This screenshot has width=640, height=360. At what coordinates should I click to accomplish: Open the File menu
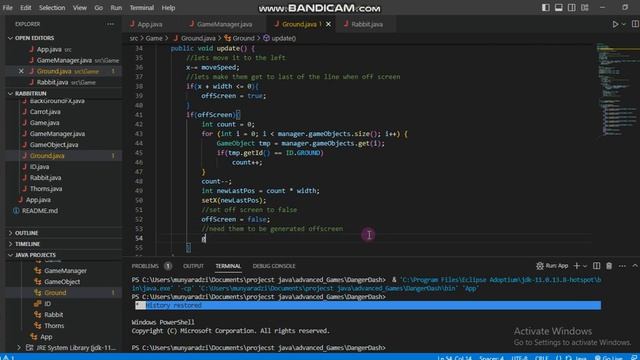pos(8,7)
